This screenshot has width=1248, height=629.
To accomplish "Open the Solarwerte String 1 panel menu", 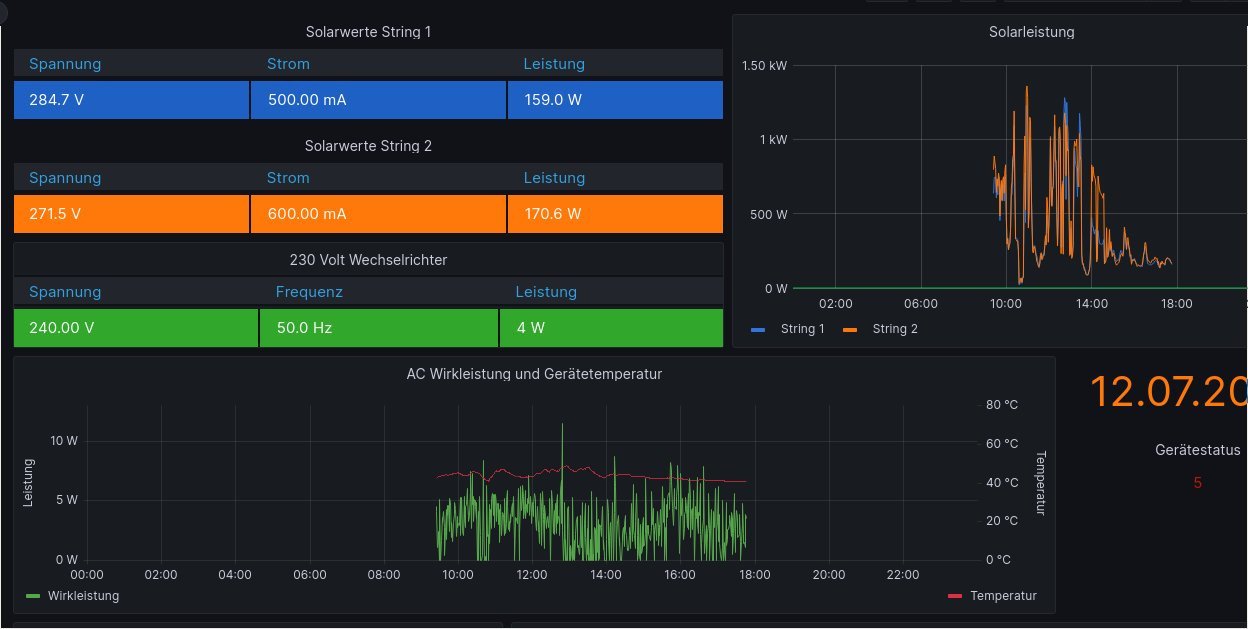I will point(368,32).
